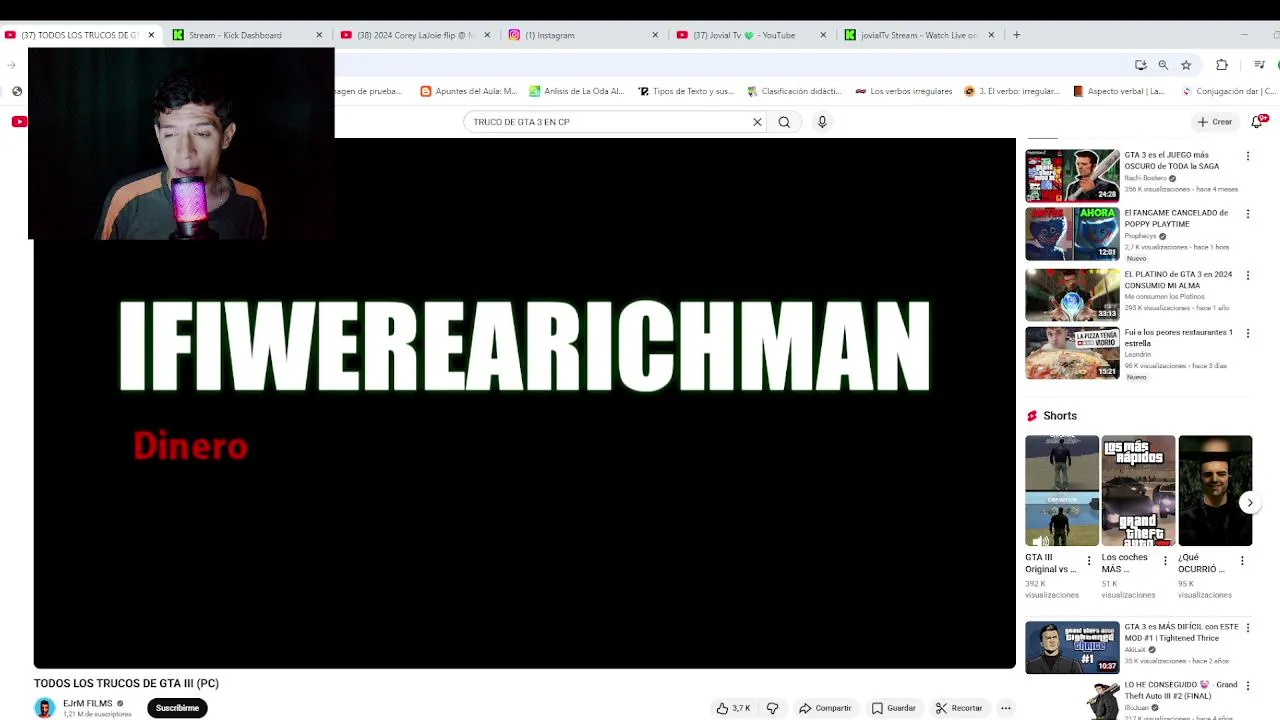This screenshot has height=720, width=1280.
Task: Switch to the Stream - Kick Dashboard tab
Action: click(x=249, y=35)
